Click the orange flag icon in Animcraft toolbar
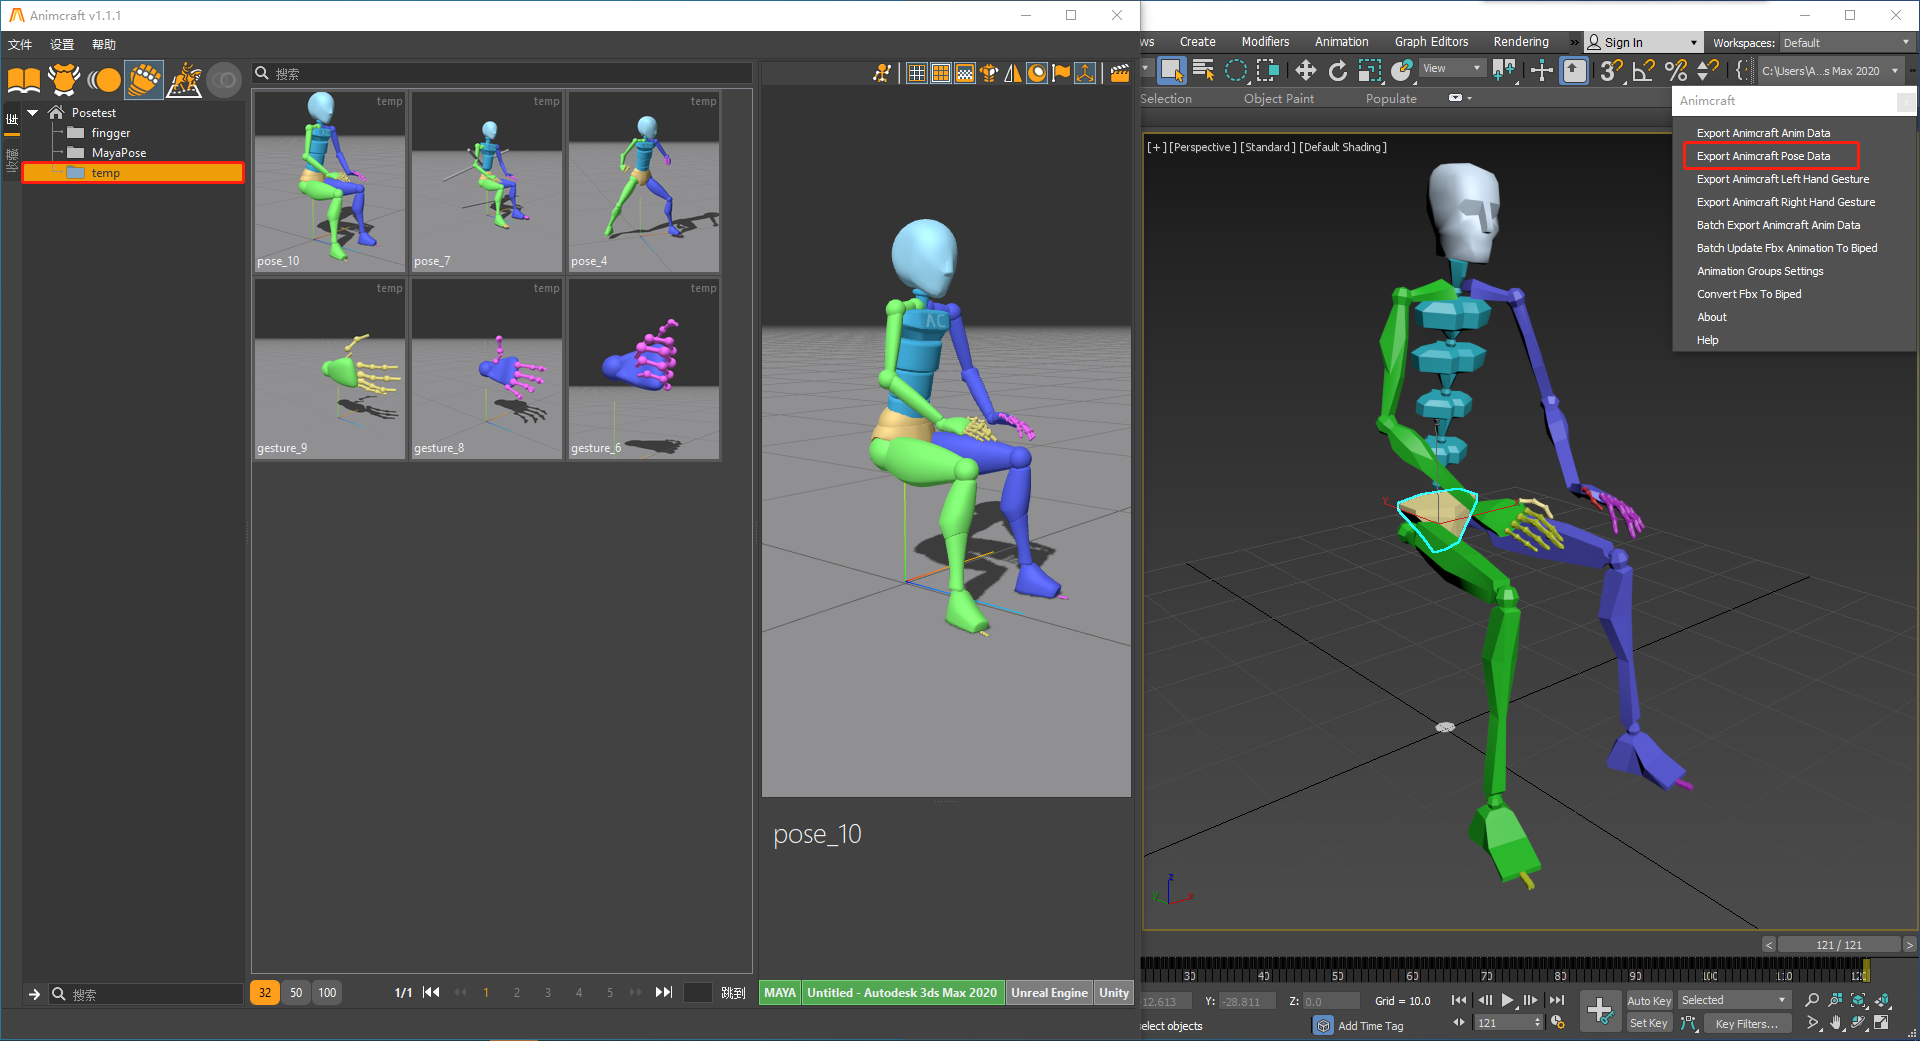Image resolution: width=1920 pixels, height=1041 pixels. point(1061,73)
